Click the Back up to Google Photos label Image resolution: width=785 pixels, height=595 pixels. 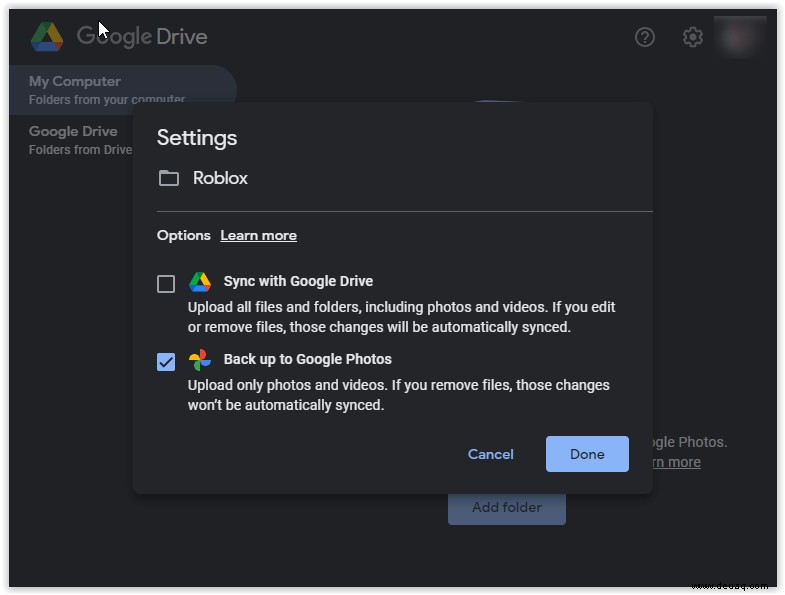(x=307, y=359)
